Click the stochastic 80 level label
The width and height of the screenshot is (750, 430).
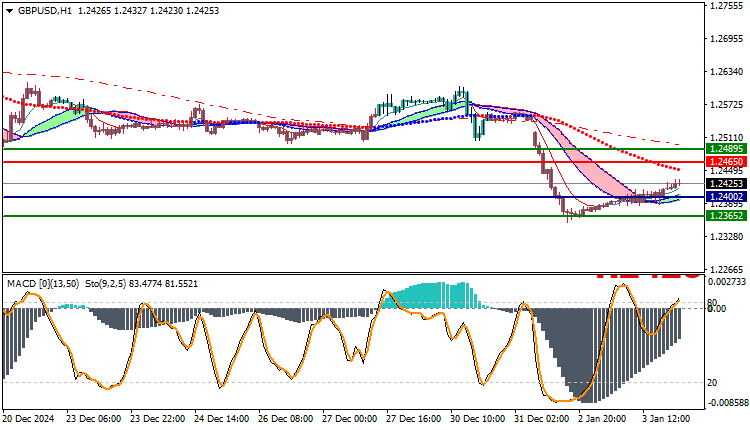712,303
